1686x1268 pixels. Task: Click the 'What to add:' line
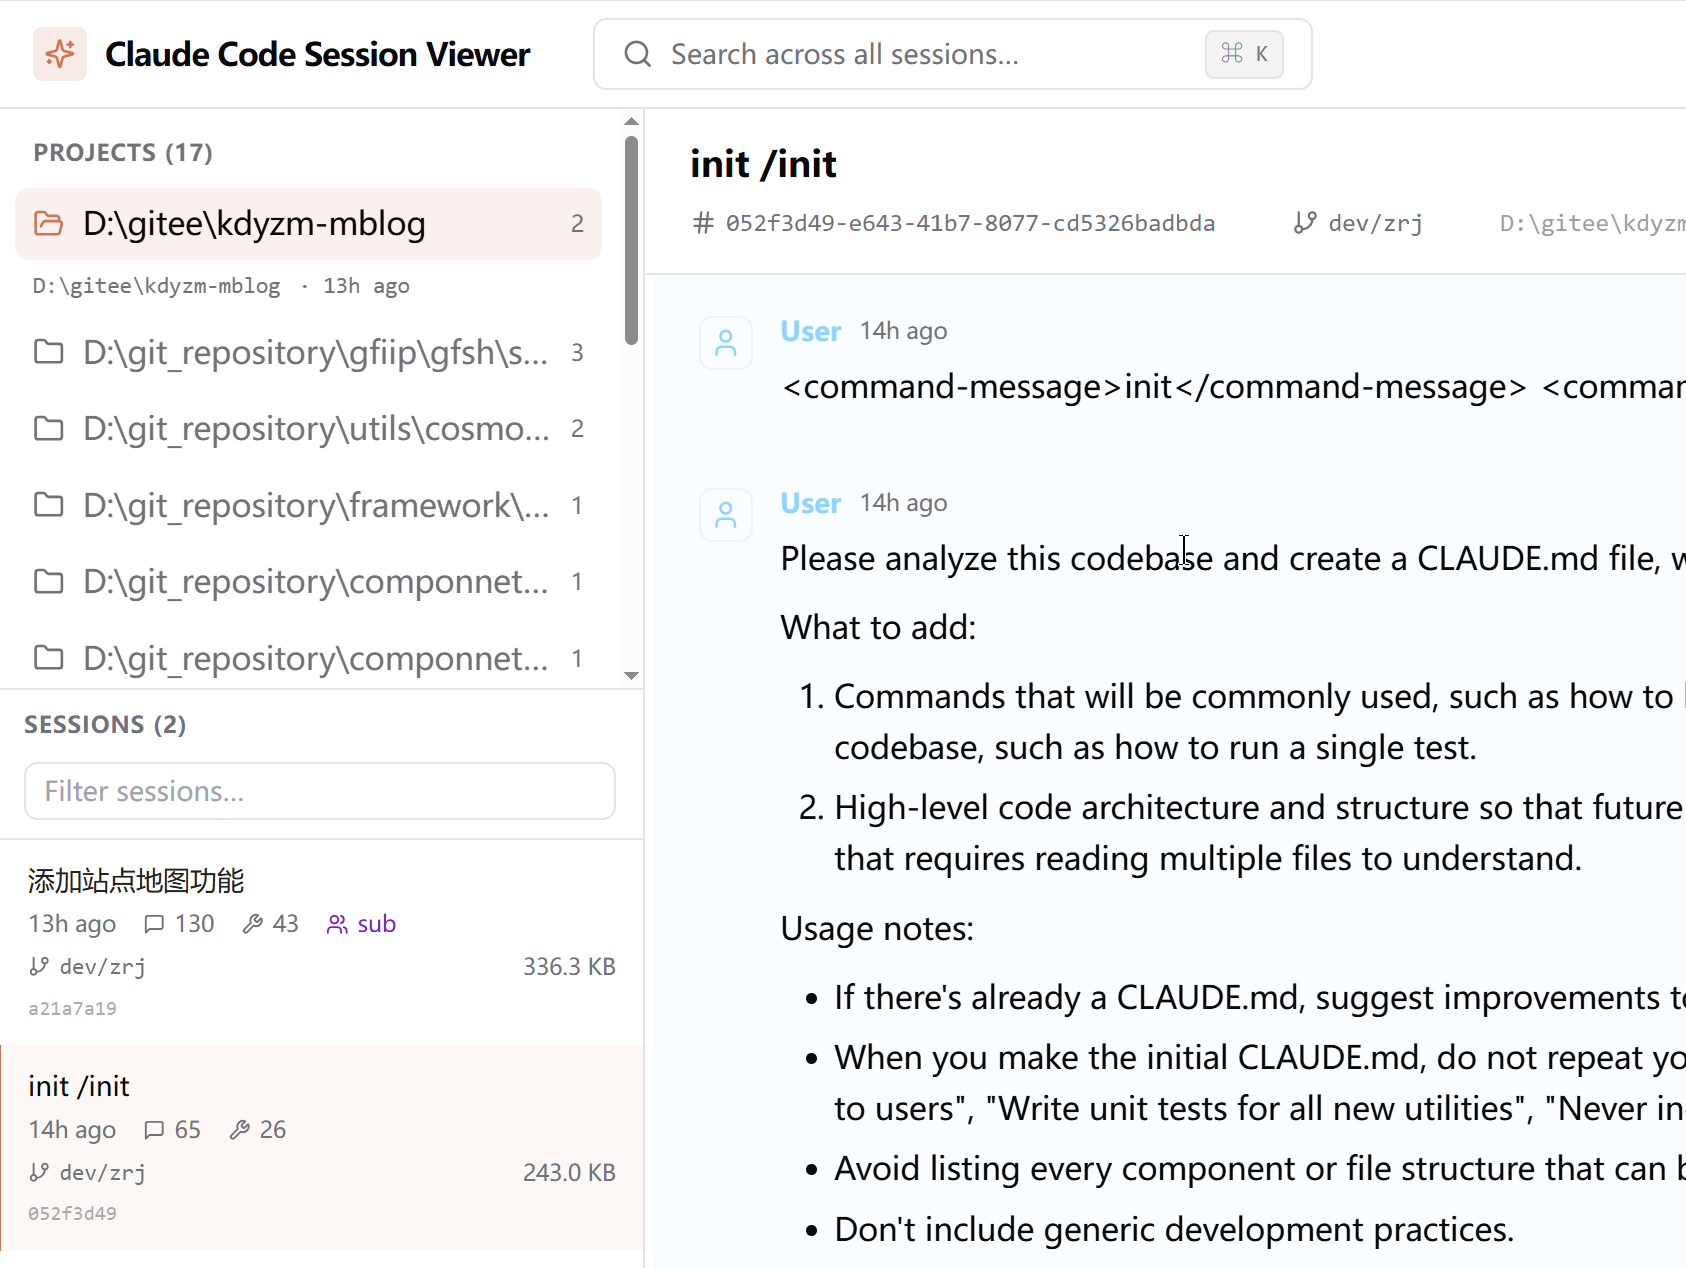(878, 627)
